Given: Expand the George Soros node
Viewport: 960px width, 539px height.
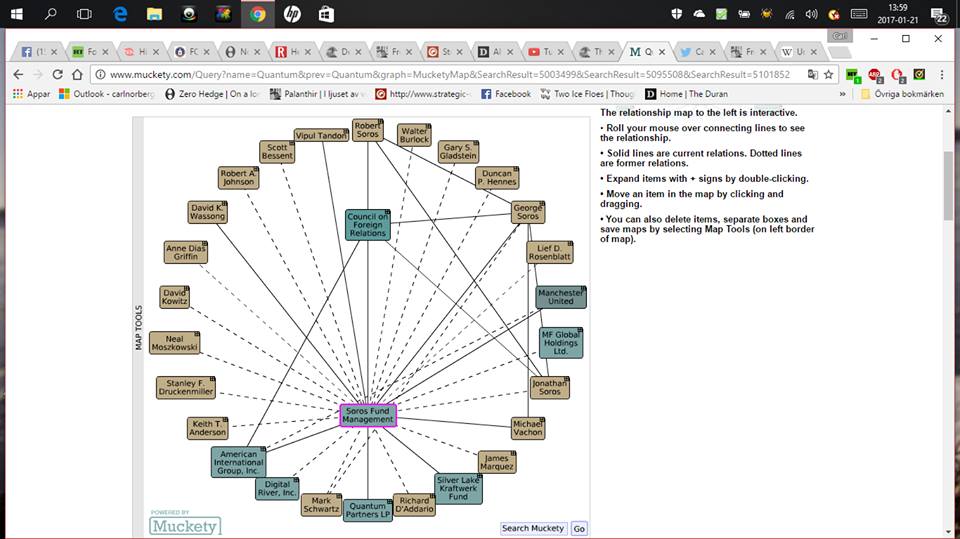Looking at the screenshot, I should (x=543, y=203).
